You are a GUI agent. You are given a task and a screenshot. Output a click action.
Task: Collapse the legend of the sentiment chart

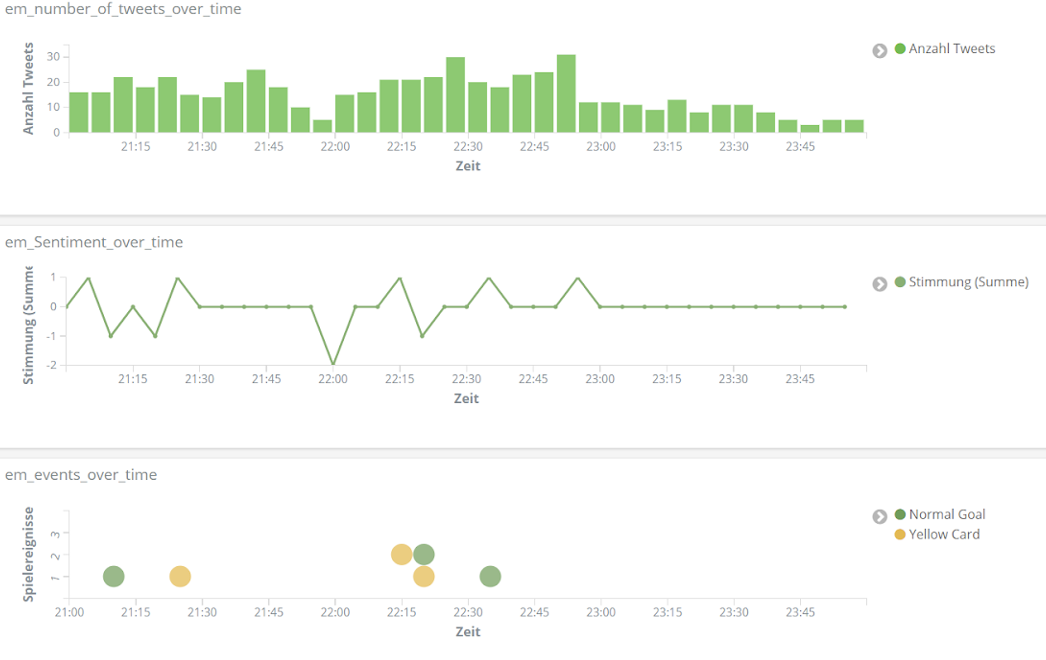pyautogui.click(x=880, y=284)
